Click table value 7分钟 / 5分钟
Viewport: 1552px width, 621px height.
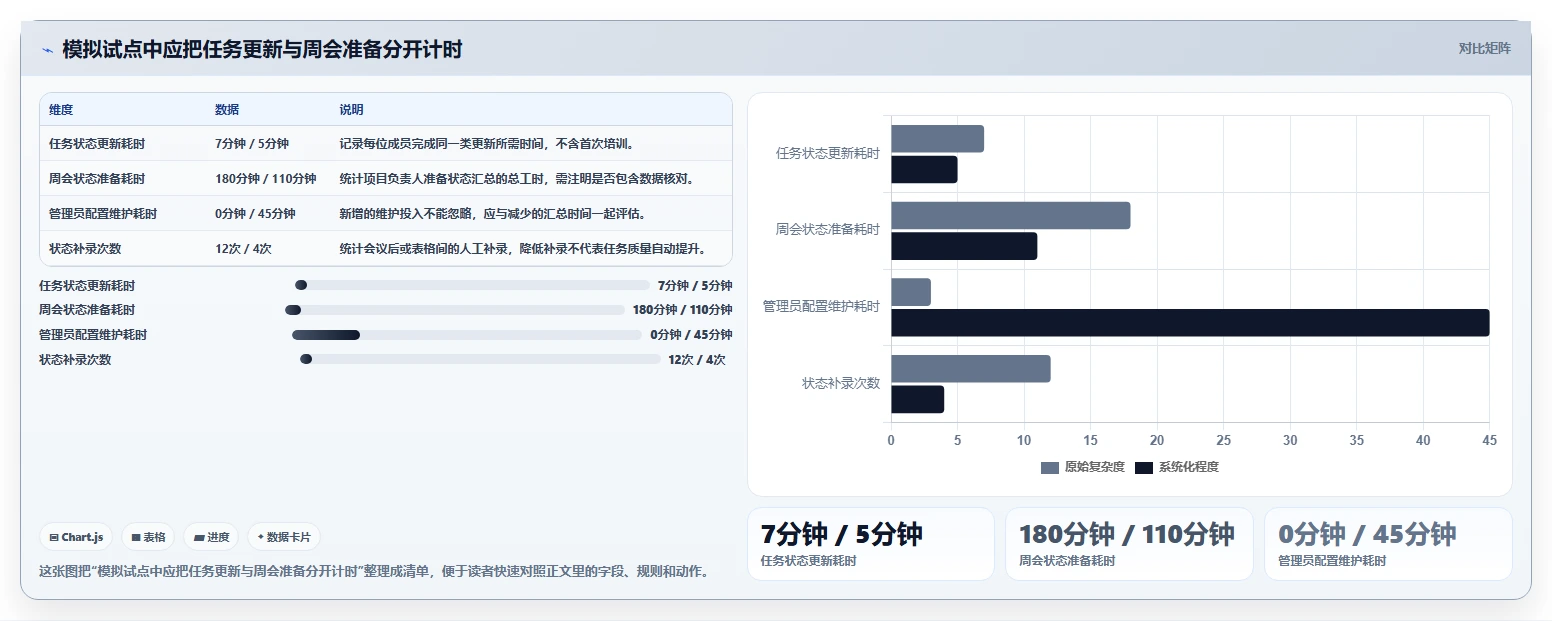click(252, 144)
